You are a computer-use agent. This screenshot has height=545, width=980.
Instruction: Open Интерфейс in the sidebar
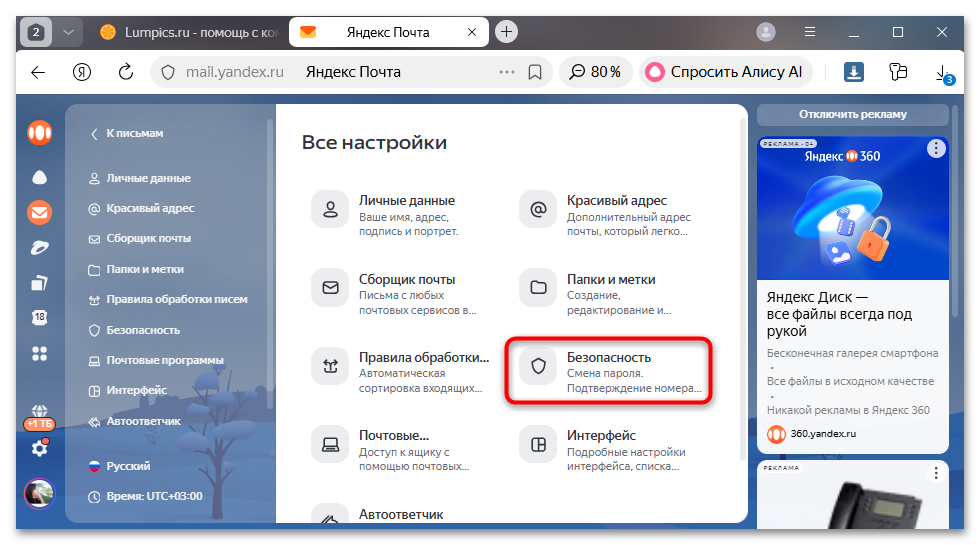(x=128, y=391)
